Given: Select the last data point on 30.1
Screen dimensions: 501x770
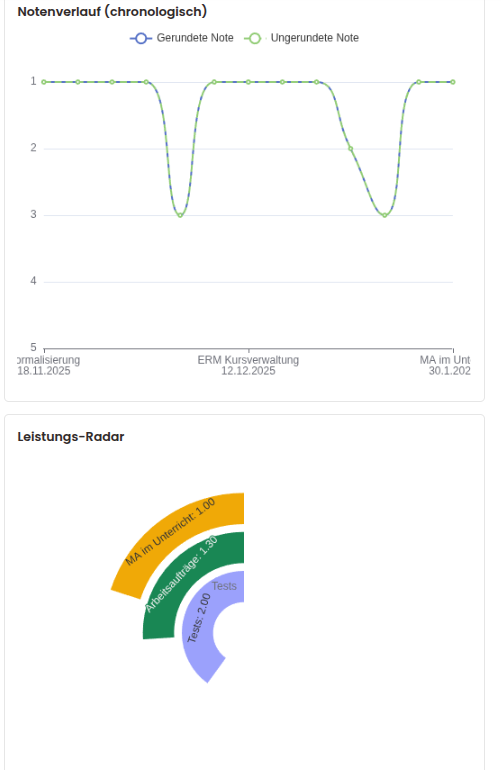Looking at the screenshot, I should [453, 82].
